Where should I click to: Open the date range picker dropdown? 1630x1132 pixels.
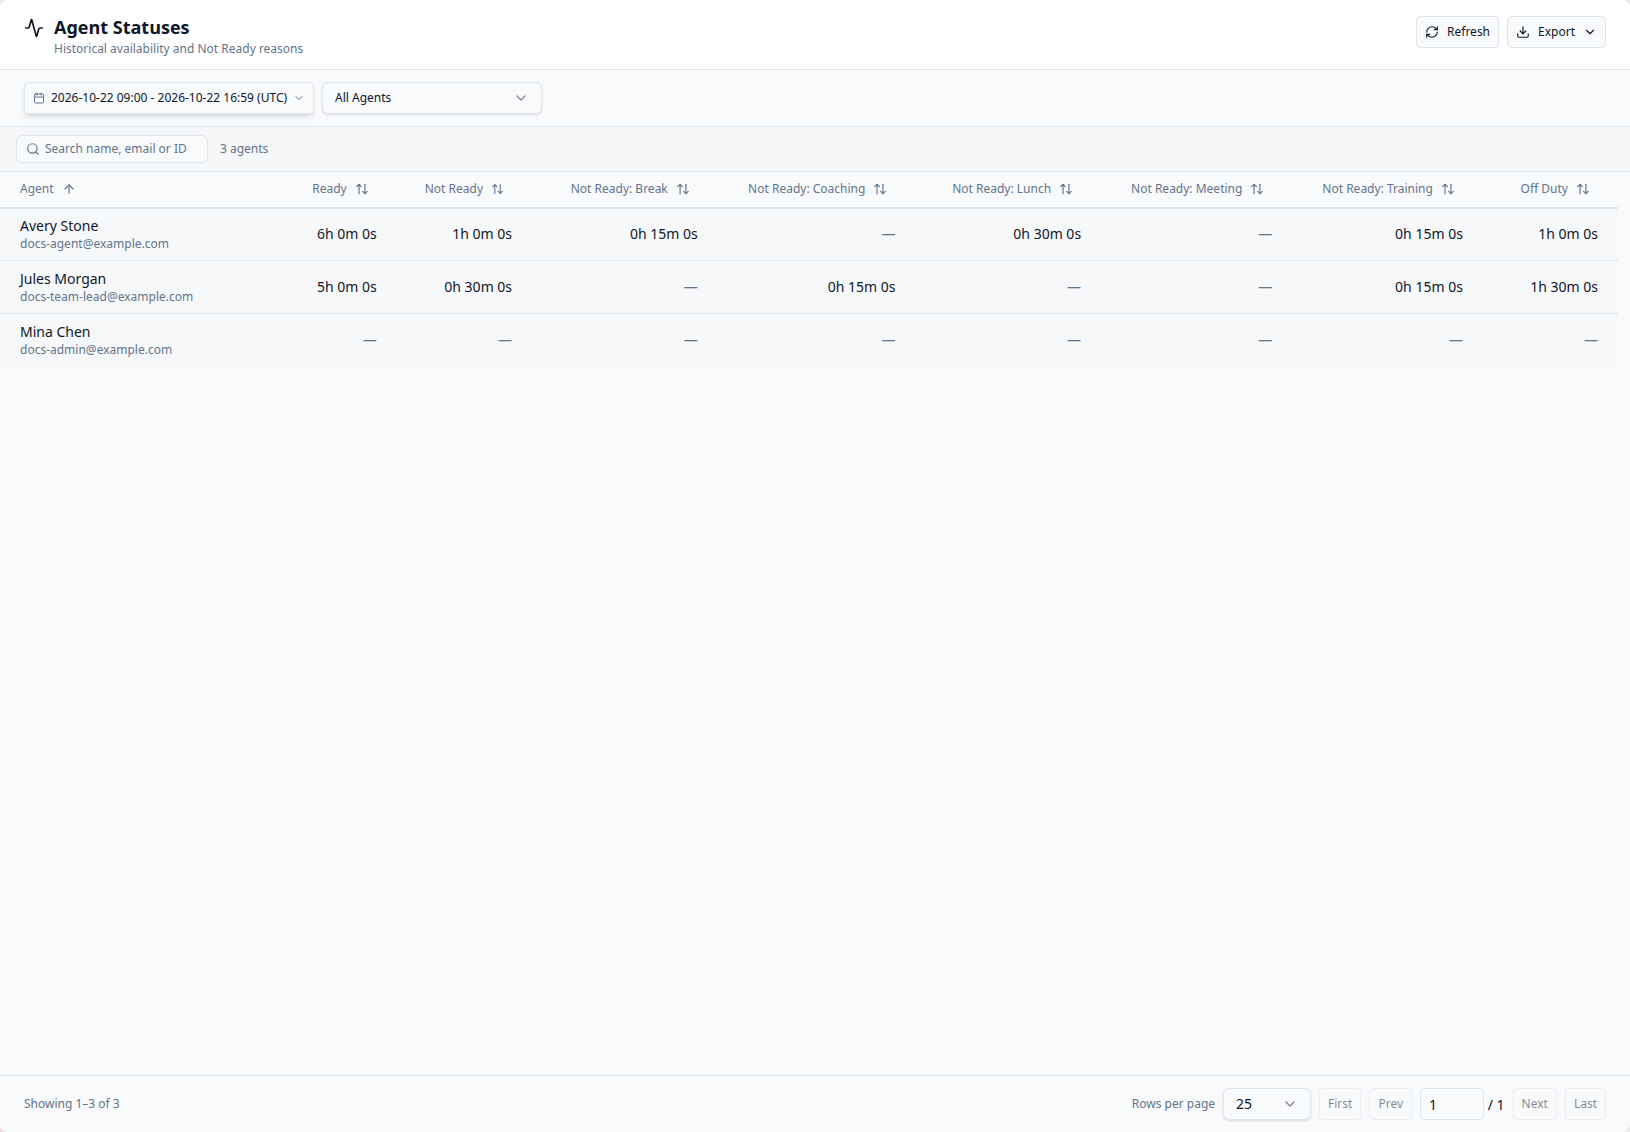tap(169, 98)
